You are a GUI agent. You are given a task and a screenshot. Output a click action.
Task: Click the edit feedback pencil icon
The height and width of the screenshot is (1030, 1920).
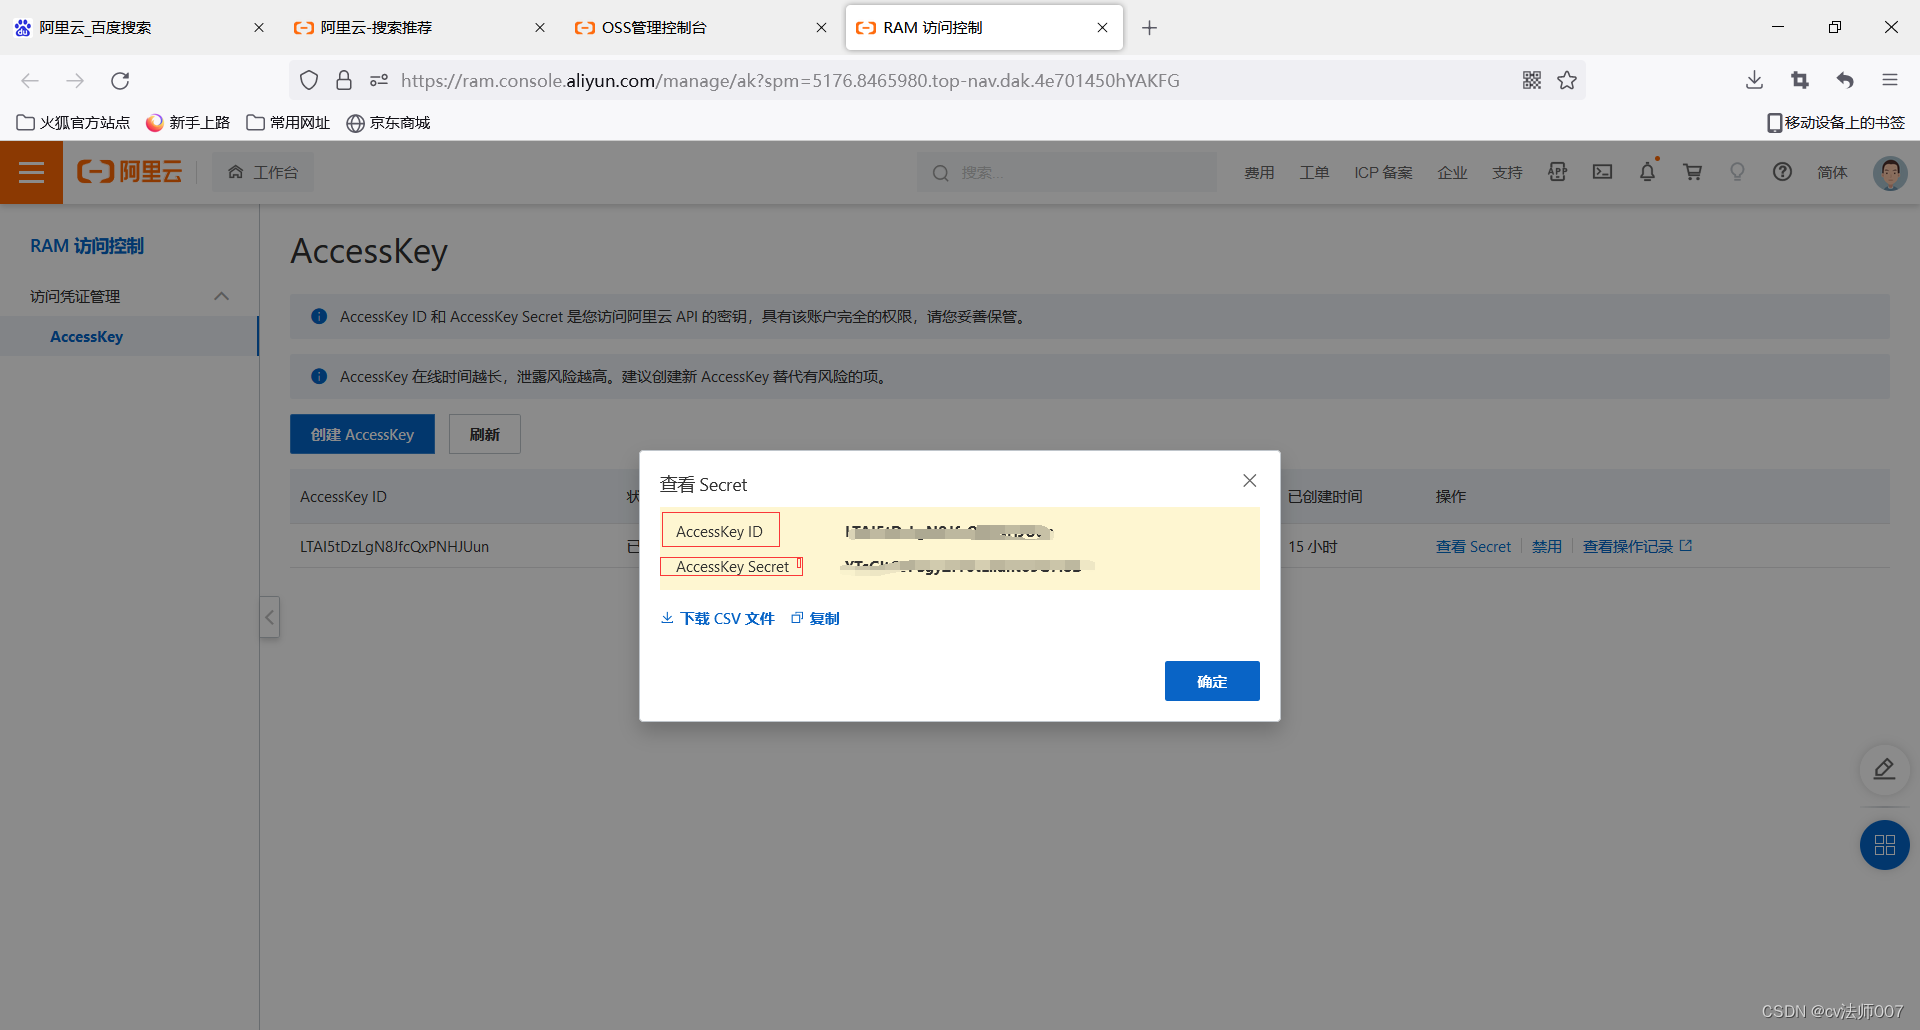(1884, 769)
